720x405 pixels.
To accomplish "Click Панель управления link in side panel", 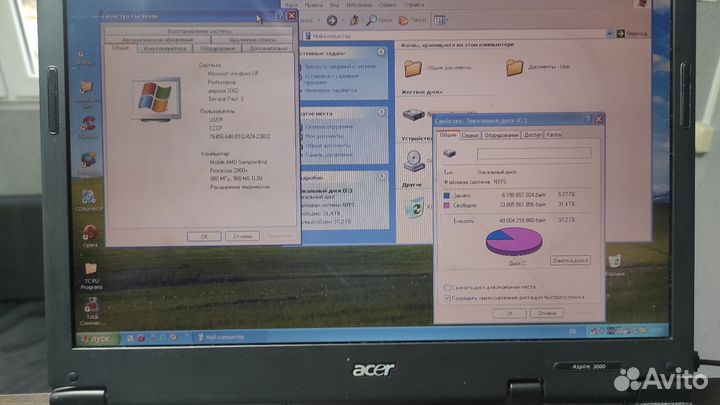I will (329, 155).
